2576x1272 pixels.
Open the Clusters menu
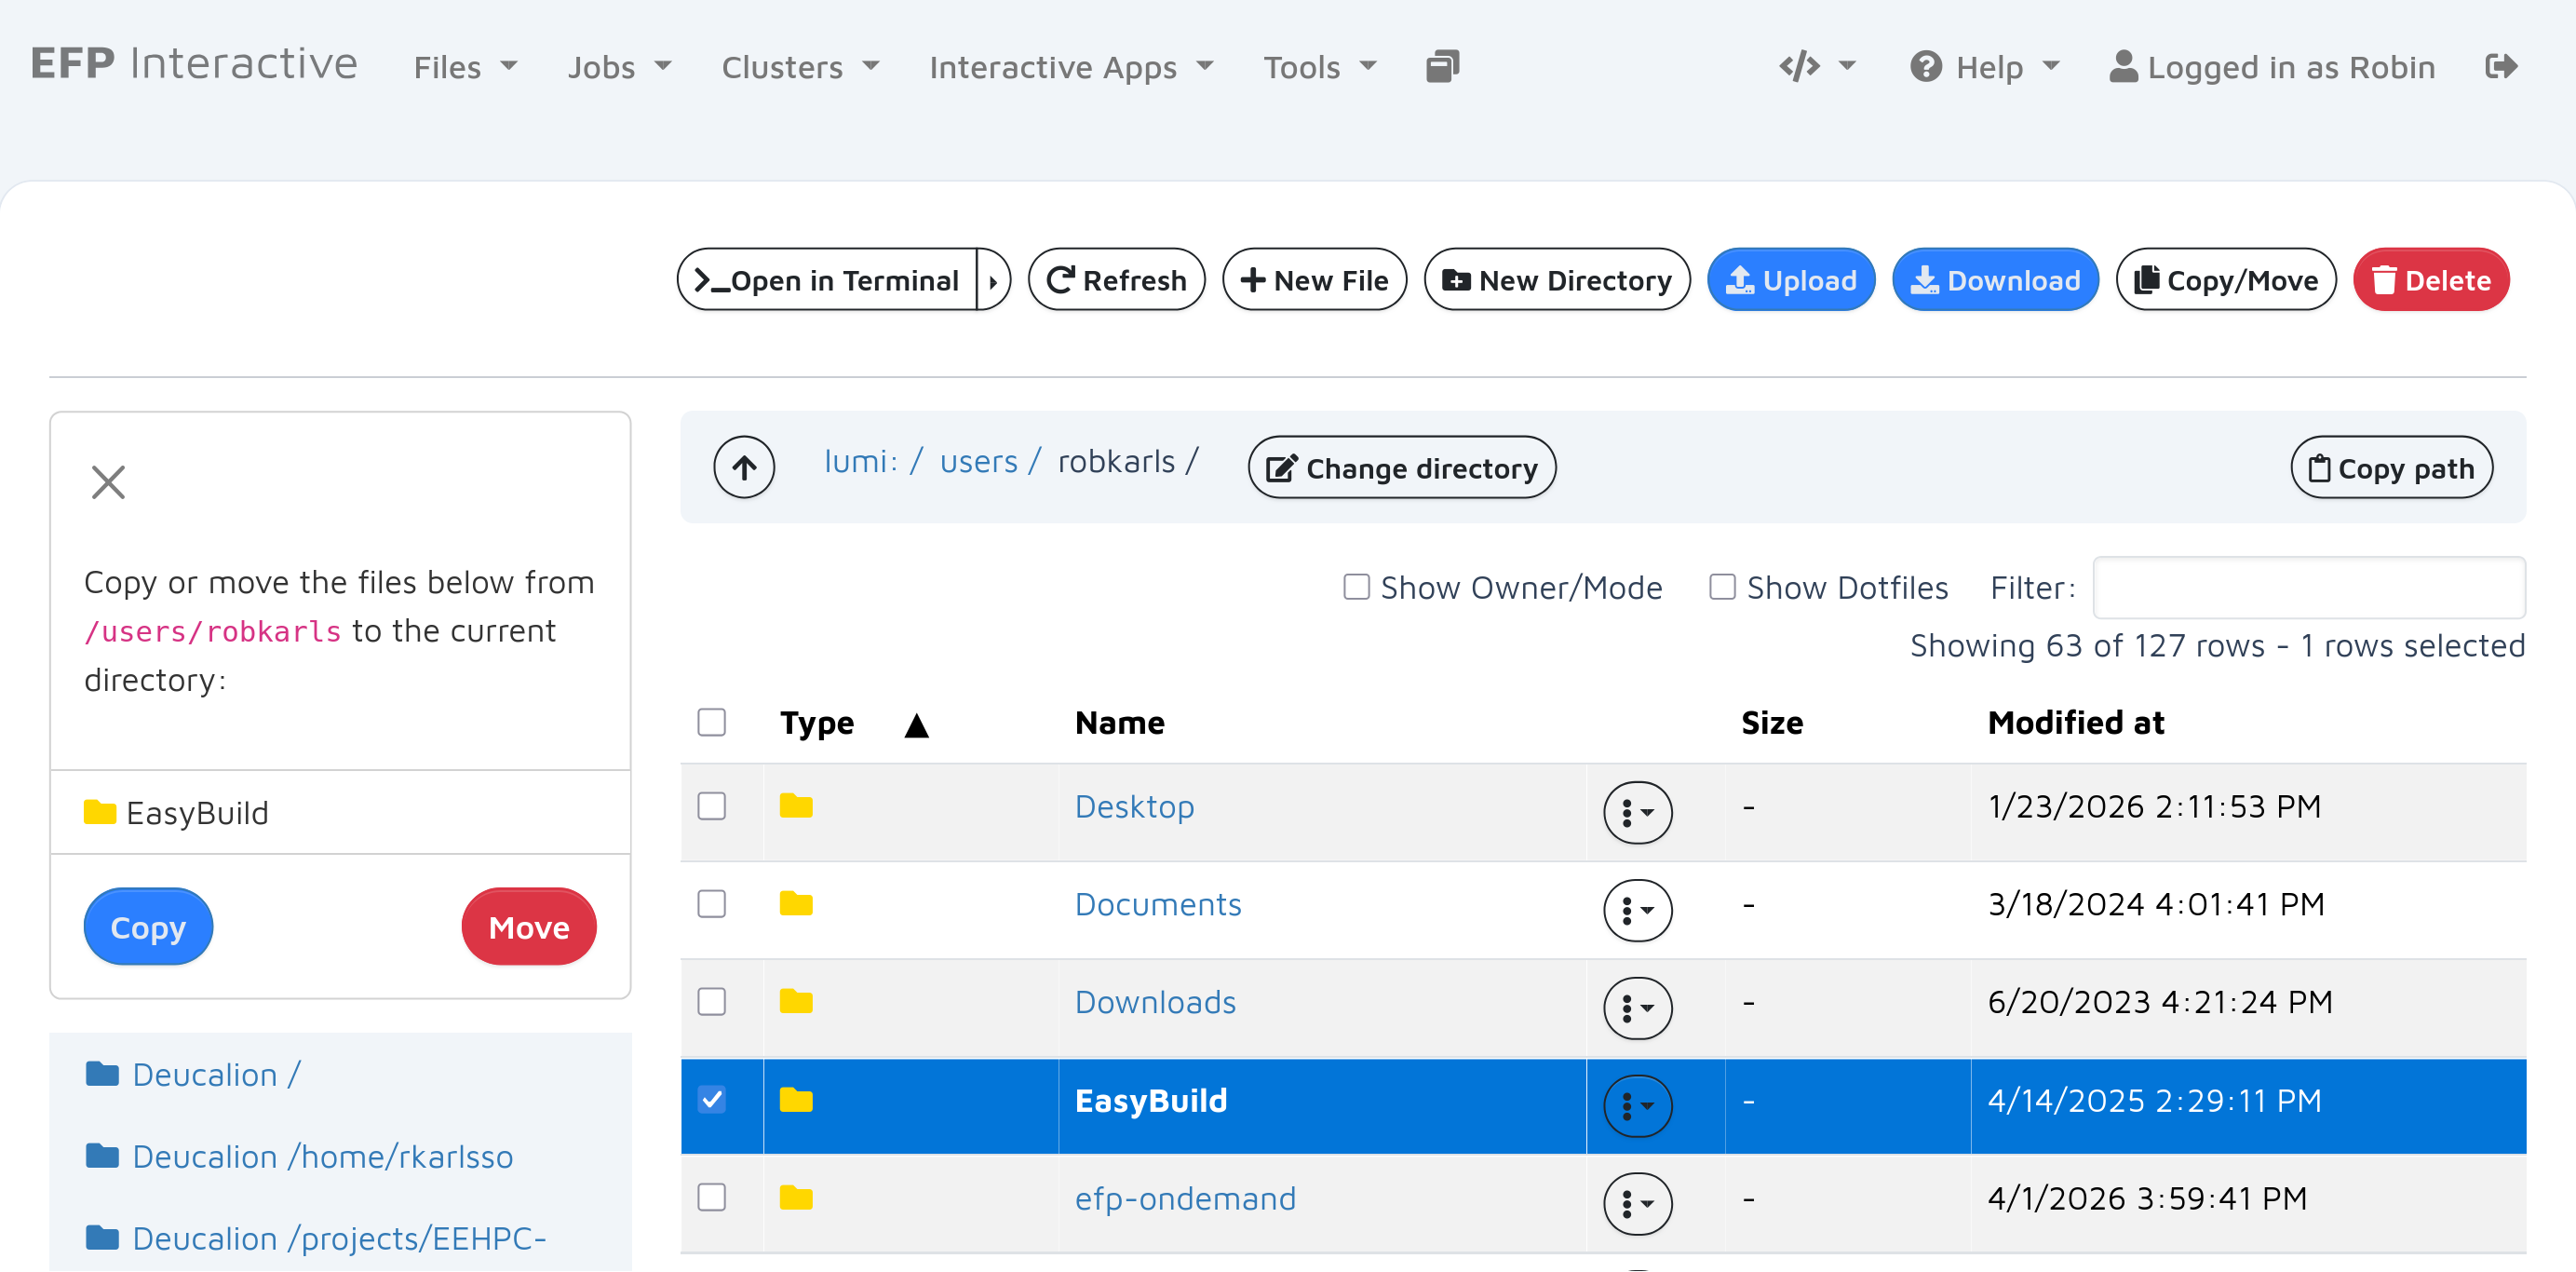pyautogui.click(x=799, y=67)
